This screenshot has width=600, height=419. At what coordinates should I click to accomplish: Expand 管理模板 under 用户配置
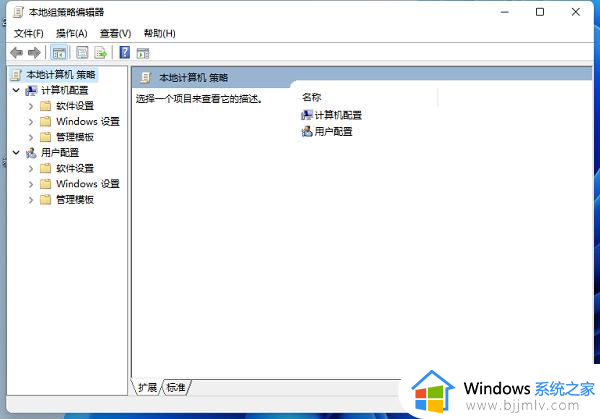point(31,200)
